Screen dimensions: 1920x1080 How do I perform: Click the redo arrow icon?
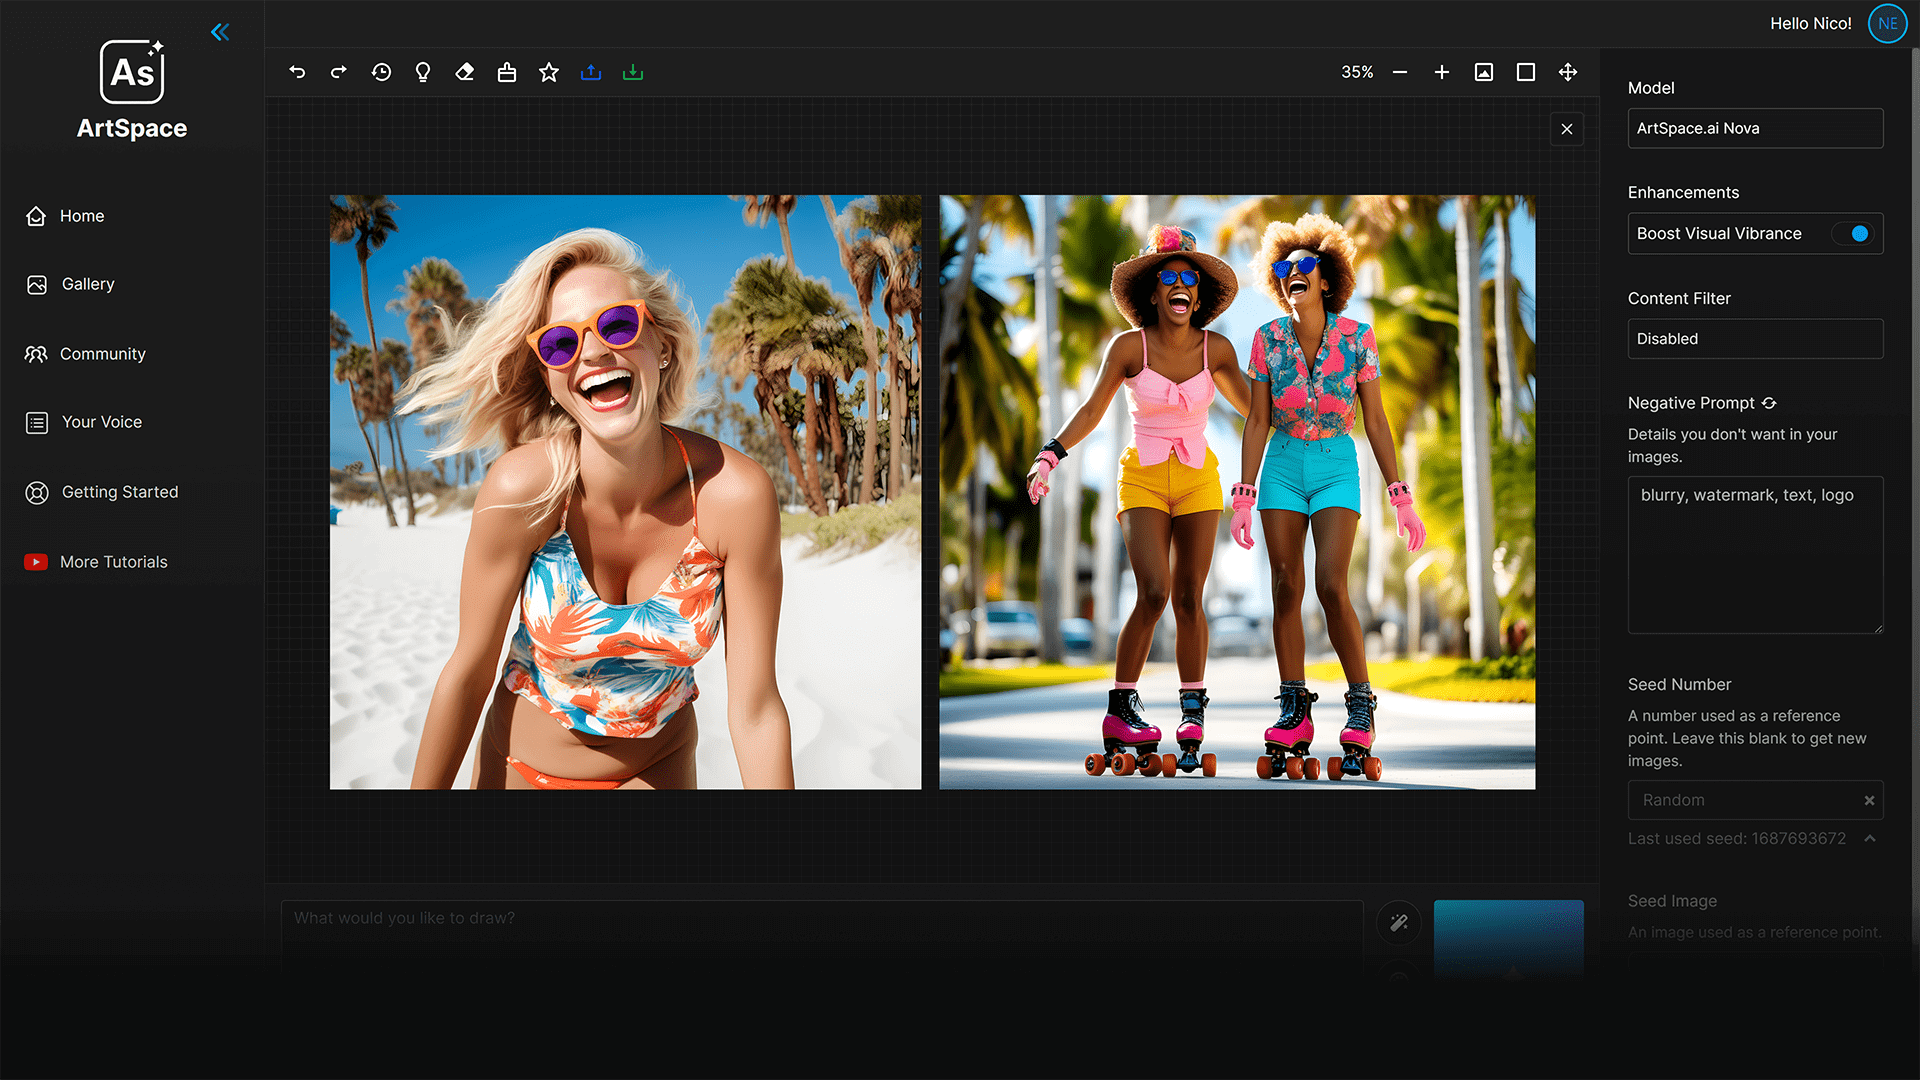[x=339, y=72]
